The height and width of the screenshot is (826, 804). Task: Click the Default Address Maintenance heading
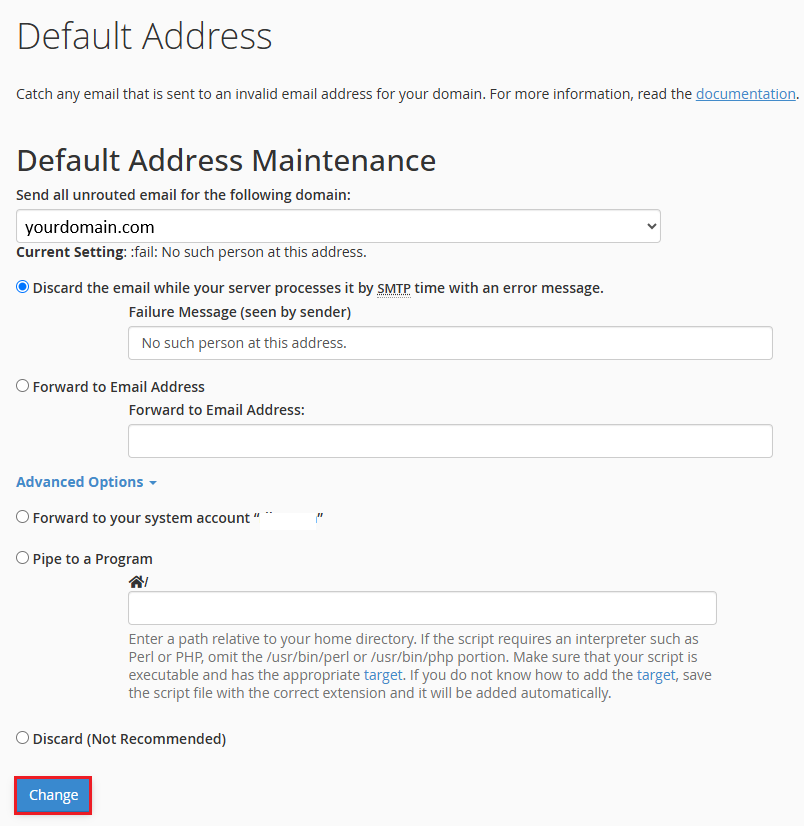click(226, 160)
